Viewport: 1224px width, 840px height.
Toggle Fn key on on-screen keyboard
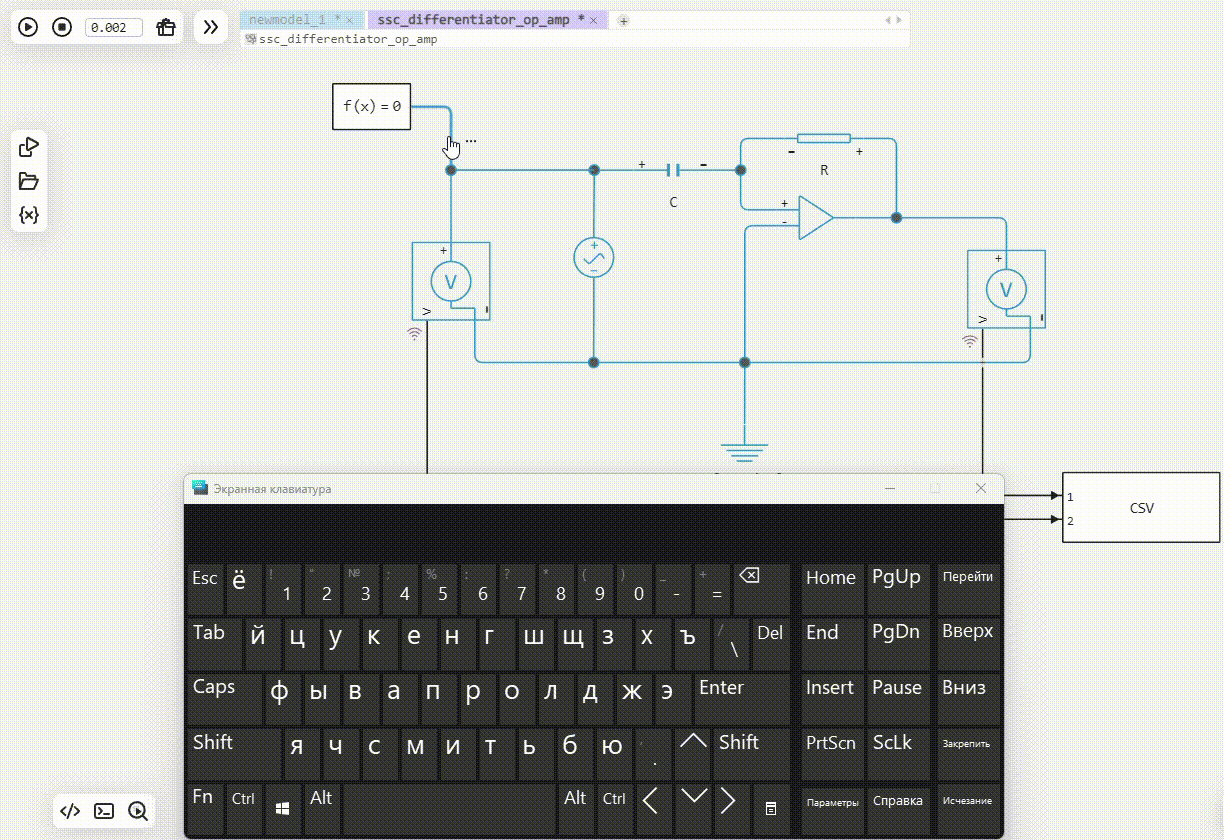click(x=205, y=809)
